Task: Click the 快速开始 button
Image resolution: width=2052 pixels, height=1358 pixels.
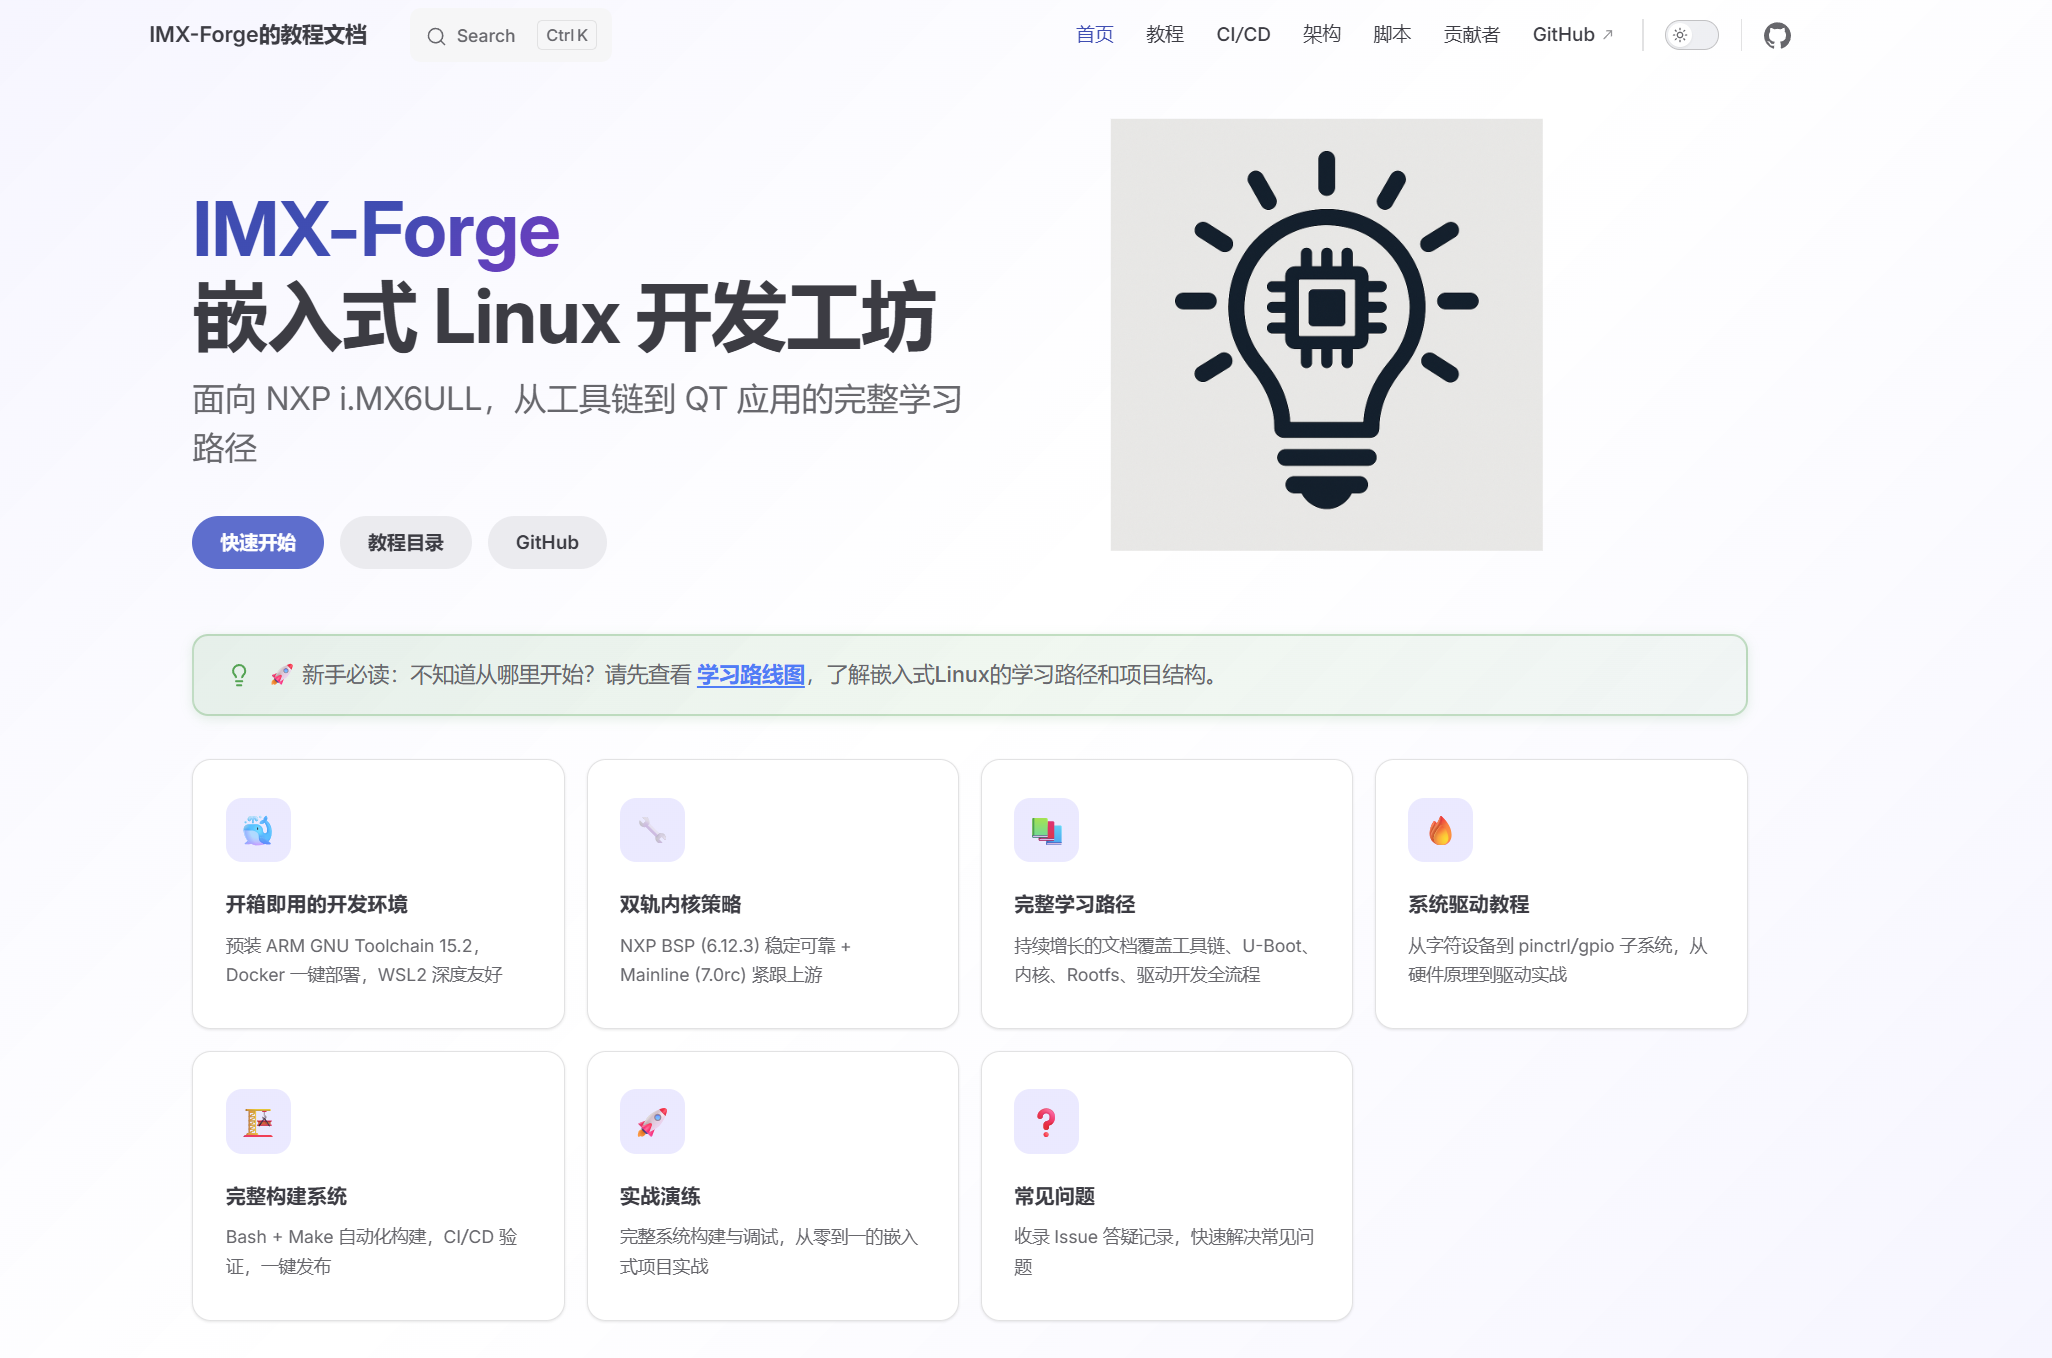Action: 258,542
